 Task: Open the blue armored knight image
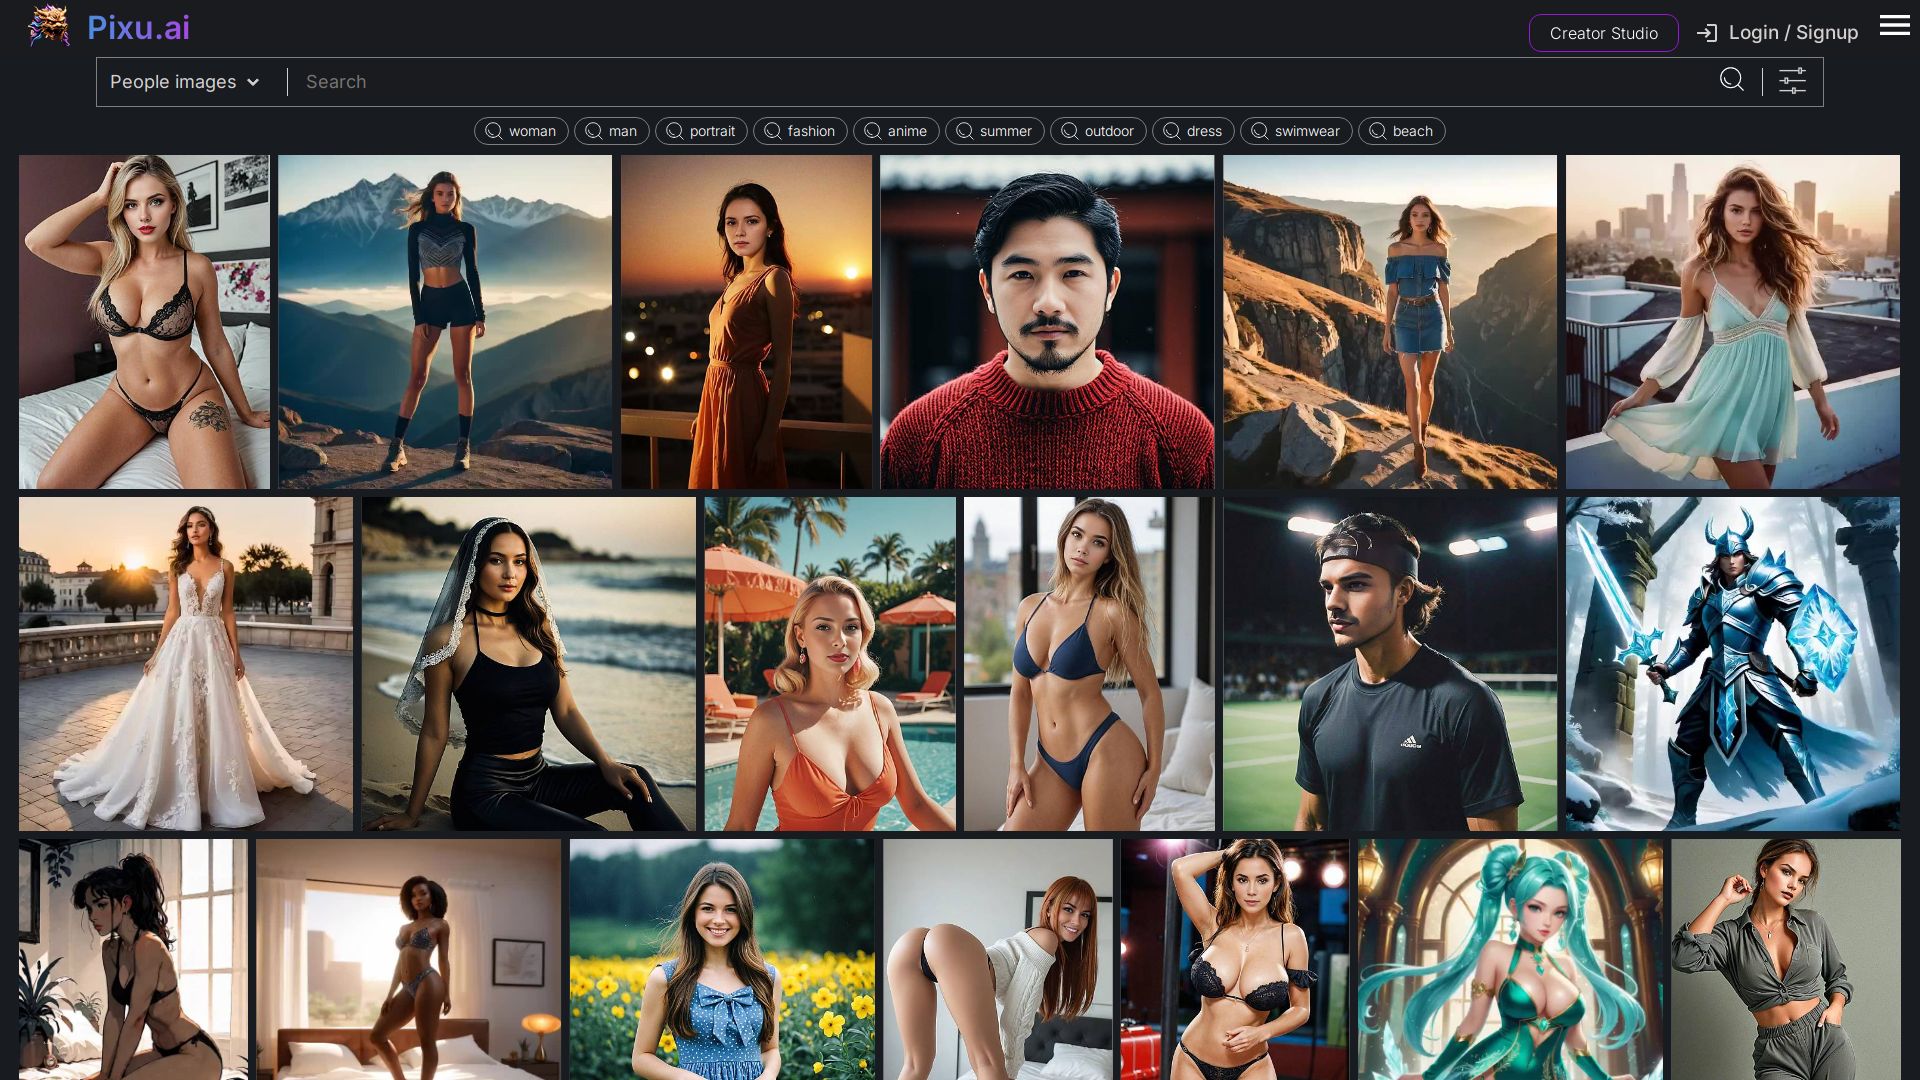pyautogui.click(x=1732, y=664)
